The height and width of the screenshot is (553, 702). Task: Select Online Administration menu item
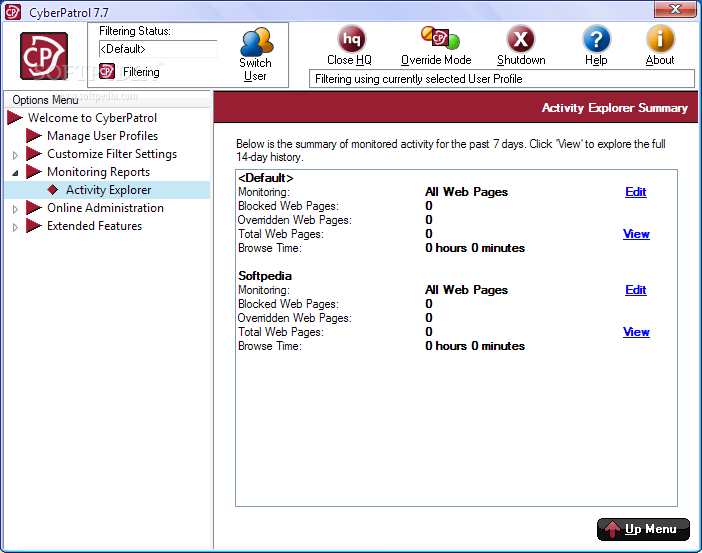(x=105, y=208)
